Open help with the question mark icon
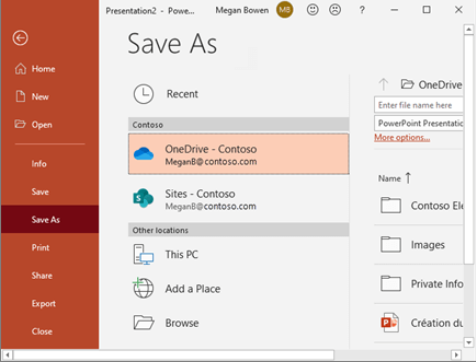The width and height of the screenshot is (476, 362). coord(362,10)
